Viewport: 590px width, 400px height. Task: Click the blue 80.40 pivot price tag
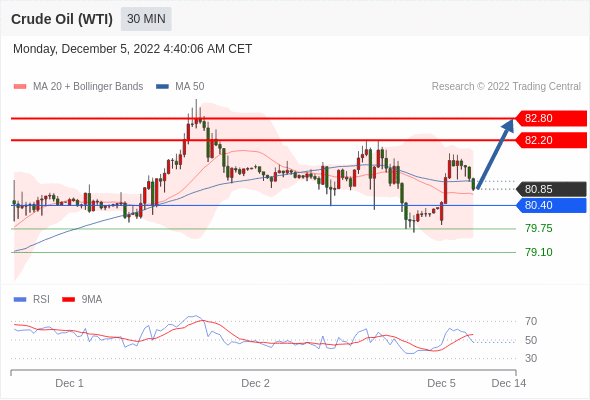click(551, 205)
